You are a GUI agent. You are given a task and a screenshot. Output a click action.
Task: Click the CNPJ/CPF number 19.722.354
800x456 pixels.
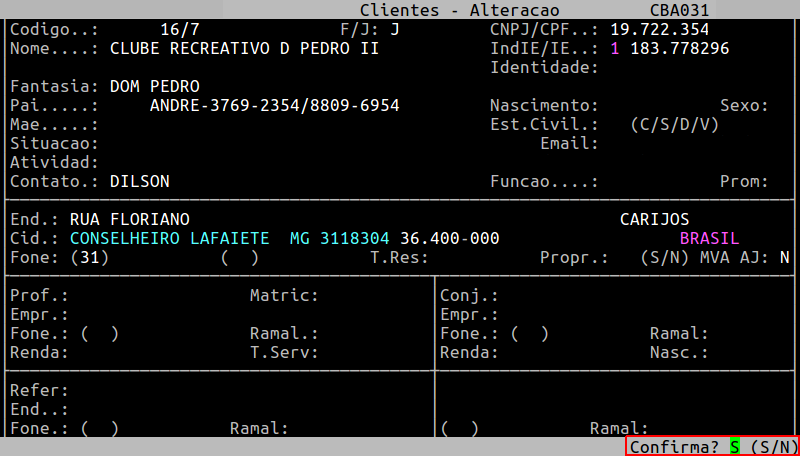(659, 29)
